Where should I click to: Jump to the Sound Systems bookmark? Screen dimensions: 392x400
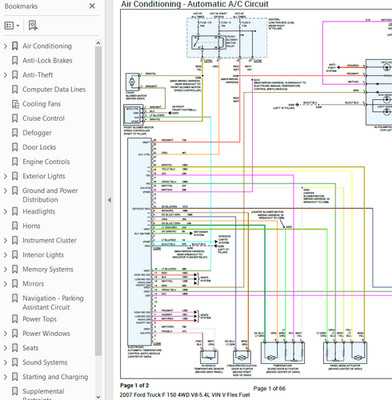(45, 362)
